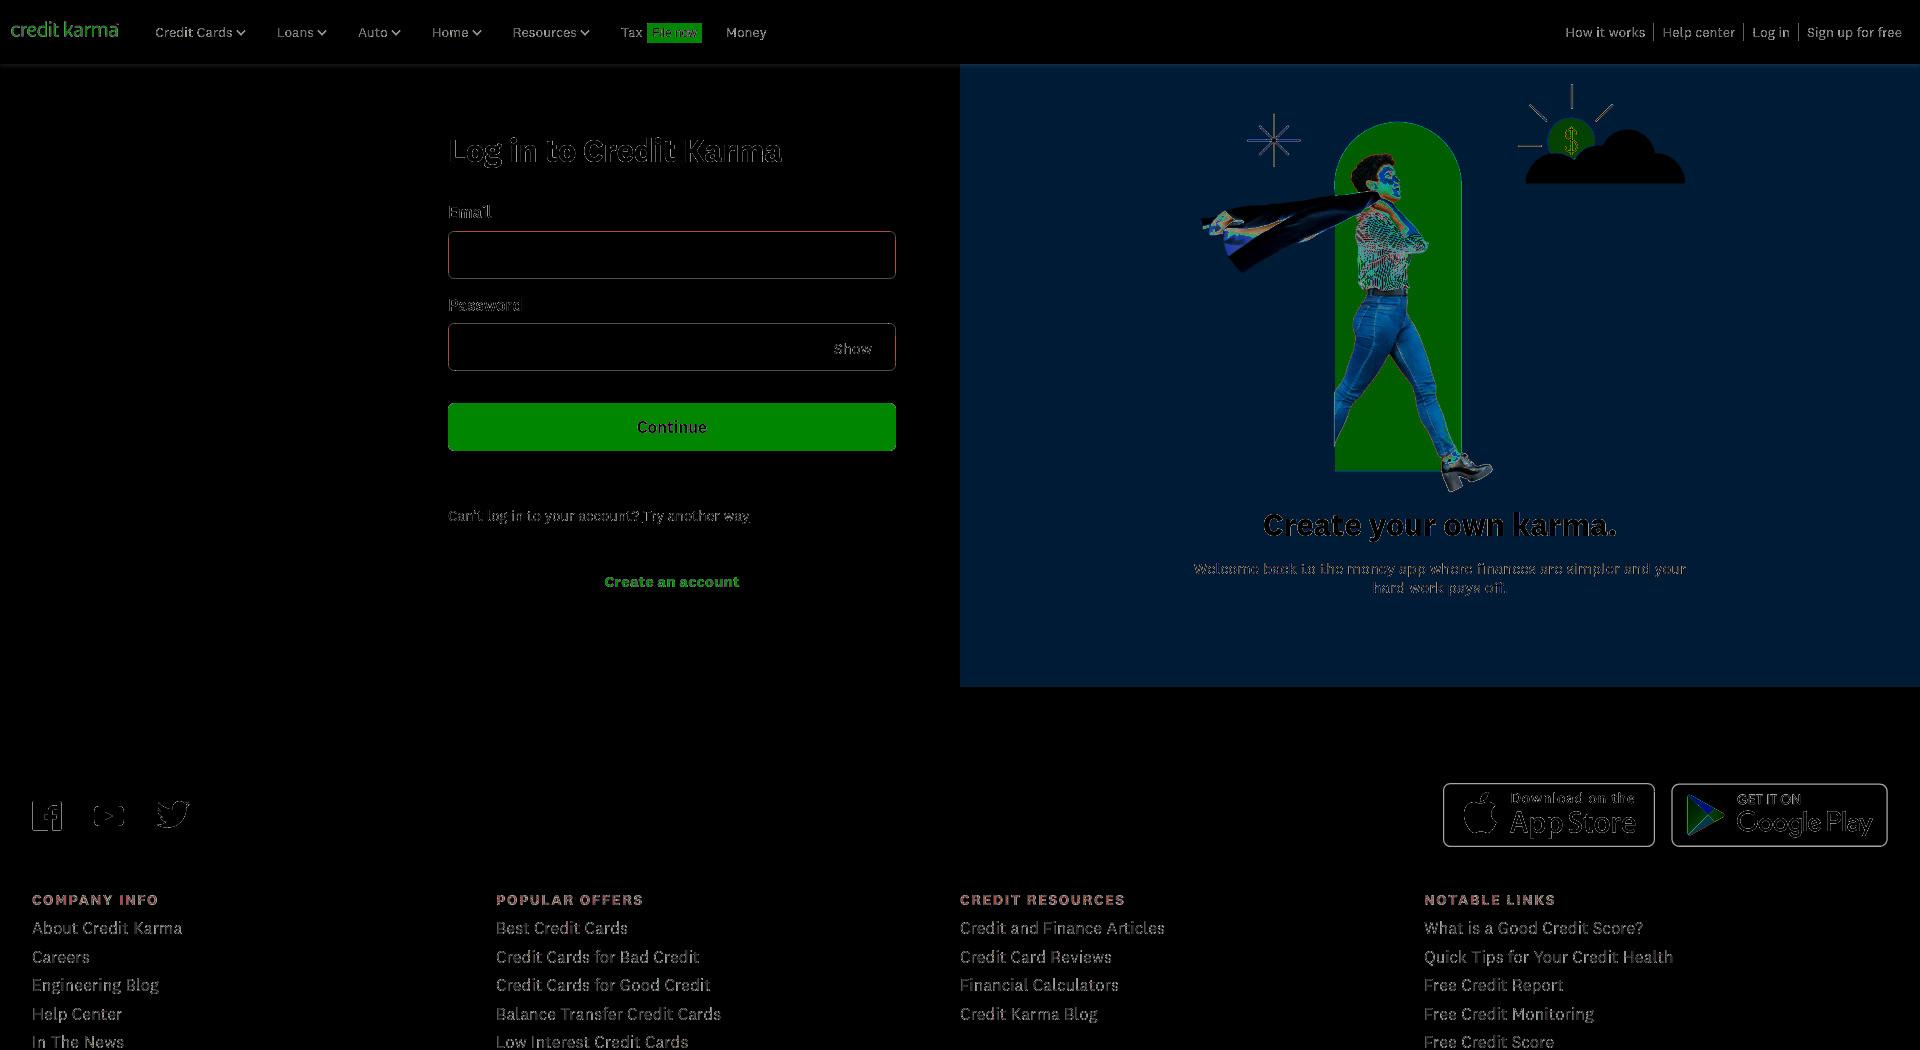Open Help Center footer link

[x=77, y=1014]
